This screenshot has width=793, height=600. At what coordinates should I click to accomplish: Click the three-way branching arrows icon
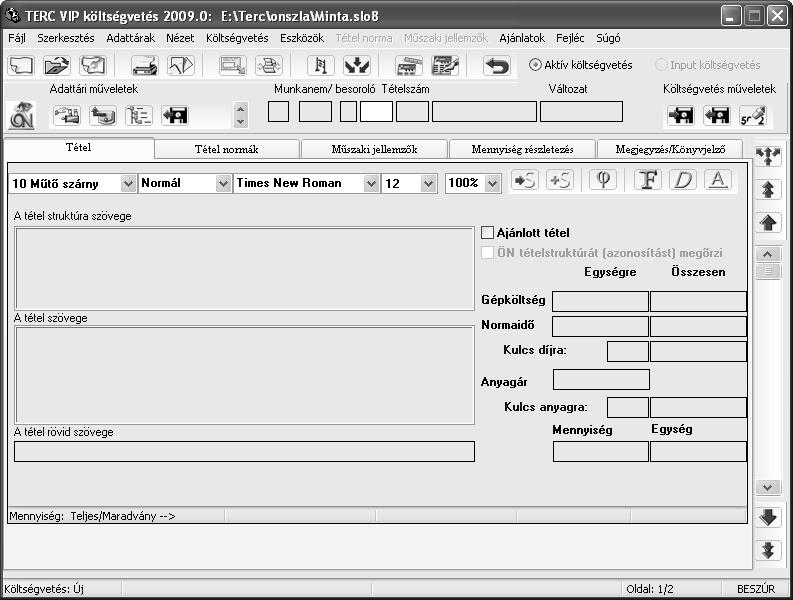coord(768,156)
